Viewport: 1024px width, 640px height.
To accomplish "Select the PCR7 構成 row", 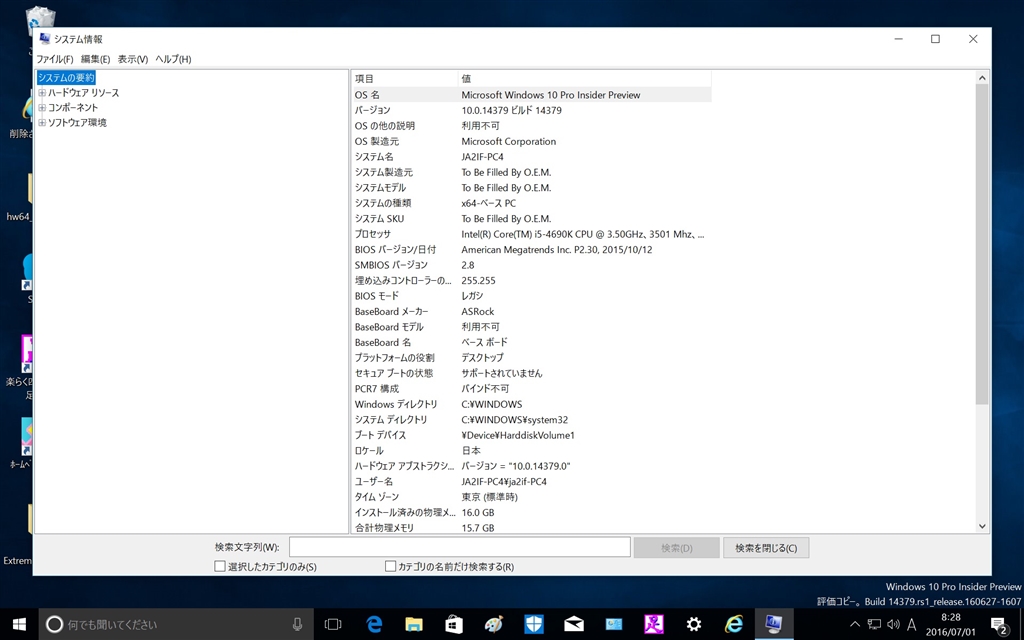I will pyautogui.click(x=532, y=389).
